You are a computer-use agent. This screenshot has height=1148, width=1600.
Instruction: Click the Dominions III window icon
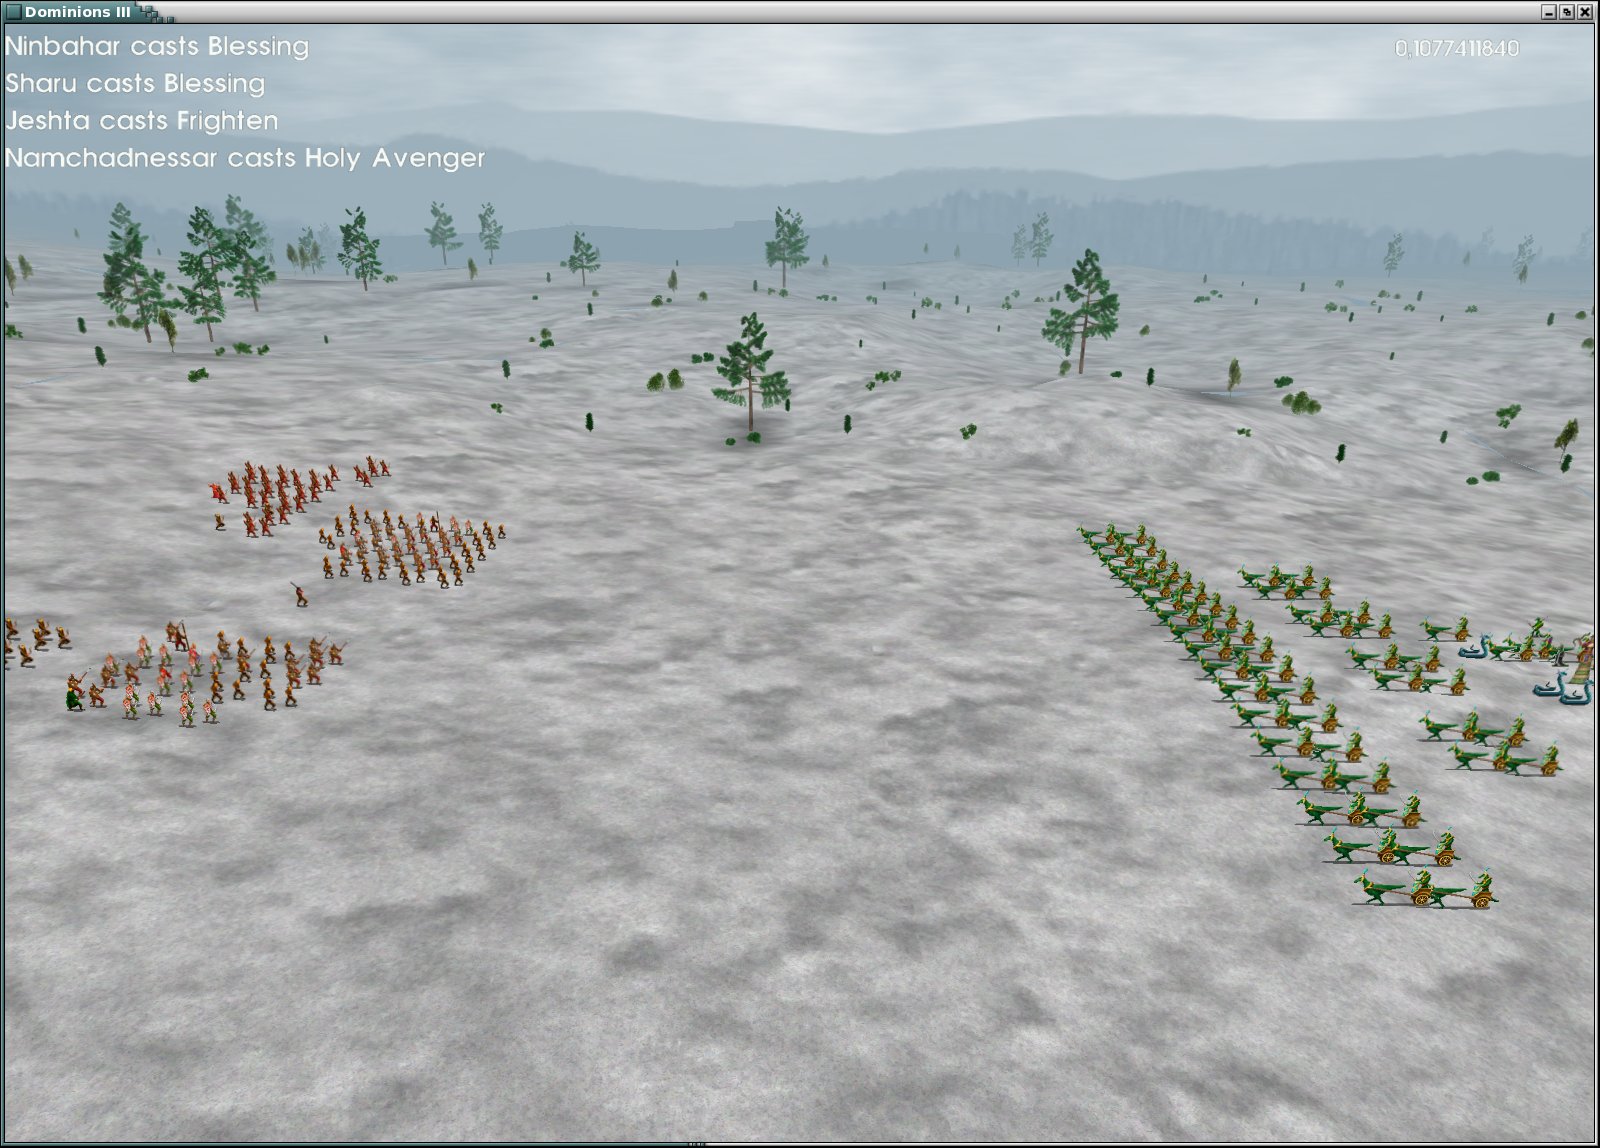(x=13, y=12)
